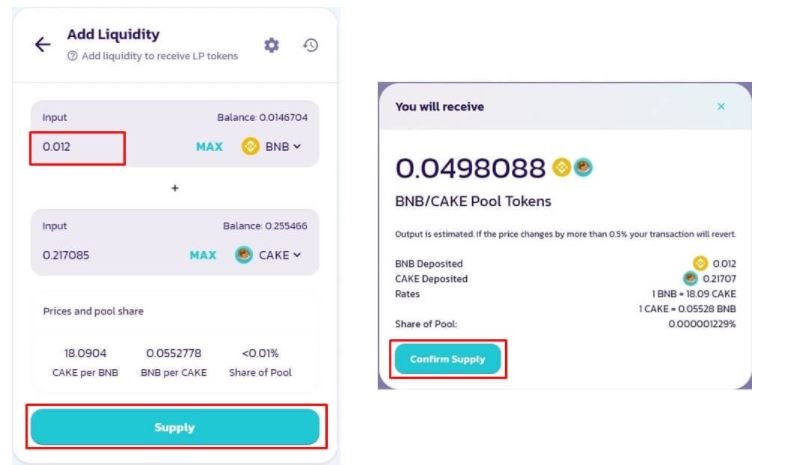Click MAX for the BNB input
The height and width of the screenshot is (465, 789).
pyautogui.click(x=209, y=147)
